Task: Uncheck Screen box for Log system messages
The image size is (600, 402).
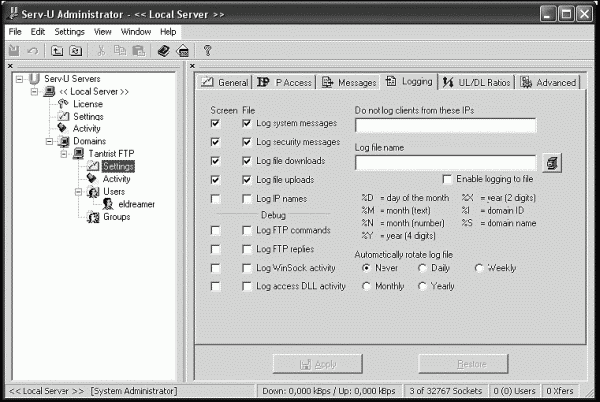Action: tap(215, 123)
